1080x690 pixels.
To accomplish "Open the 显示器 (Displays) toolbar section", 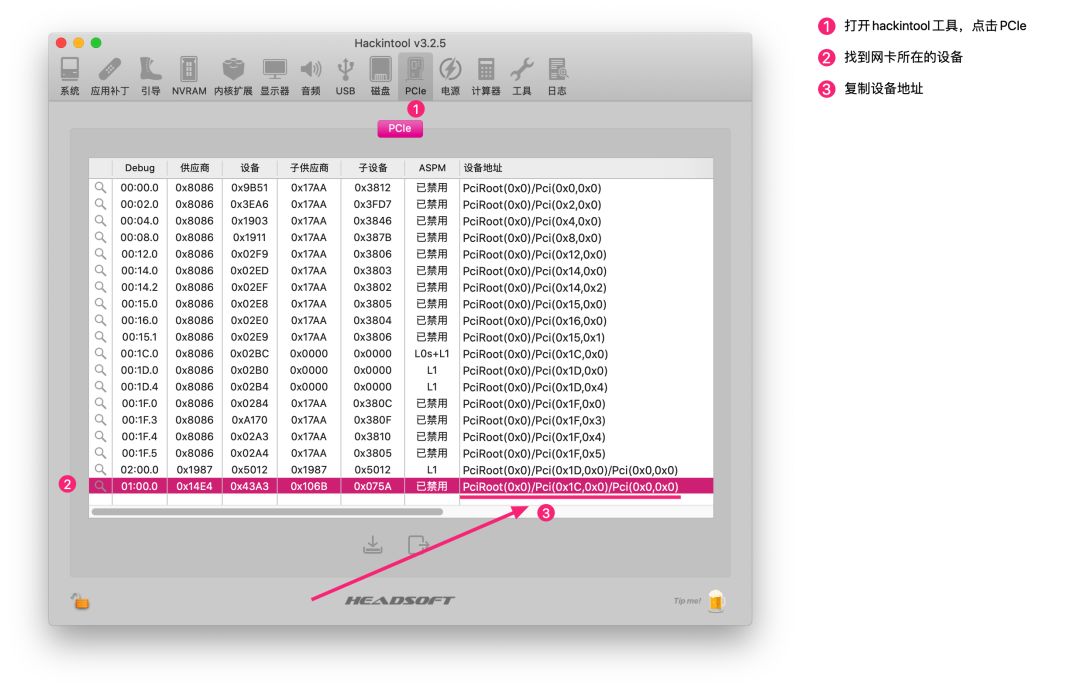I will coord(274,76).
